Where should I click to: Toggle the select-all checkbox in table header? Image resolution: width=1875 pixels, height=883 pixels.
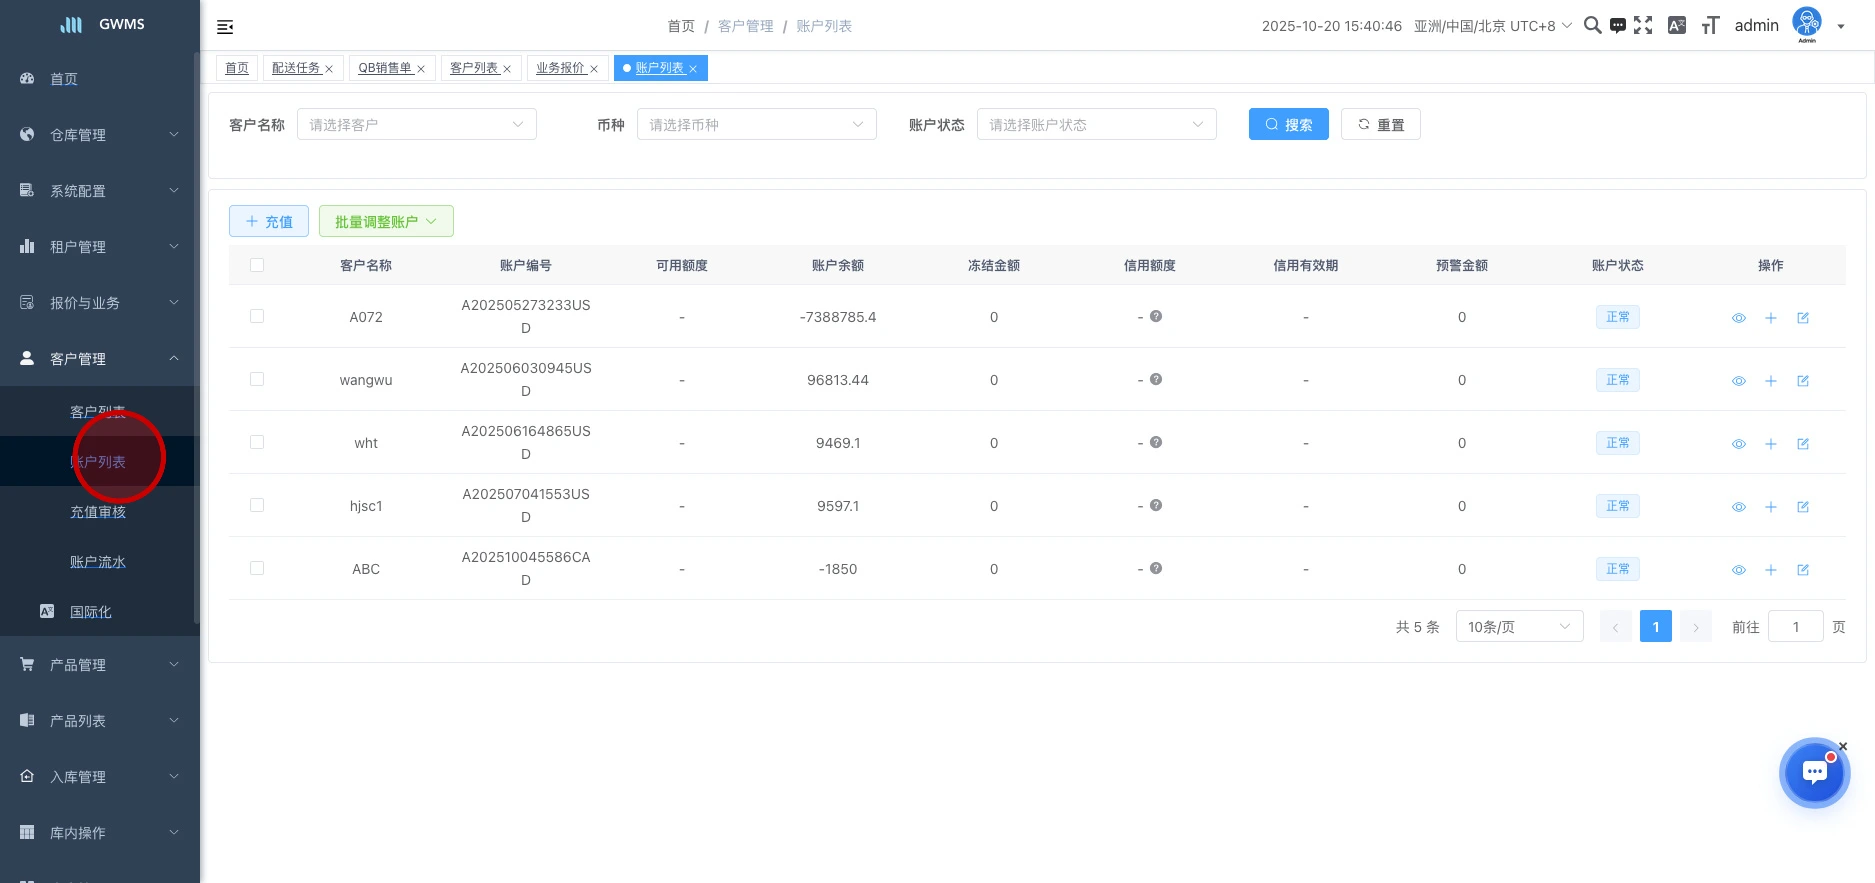click(x=257, y=265)
